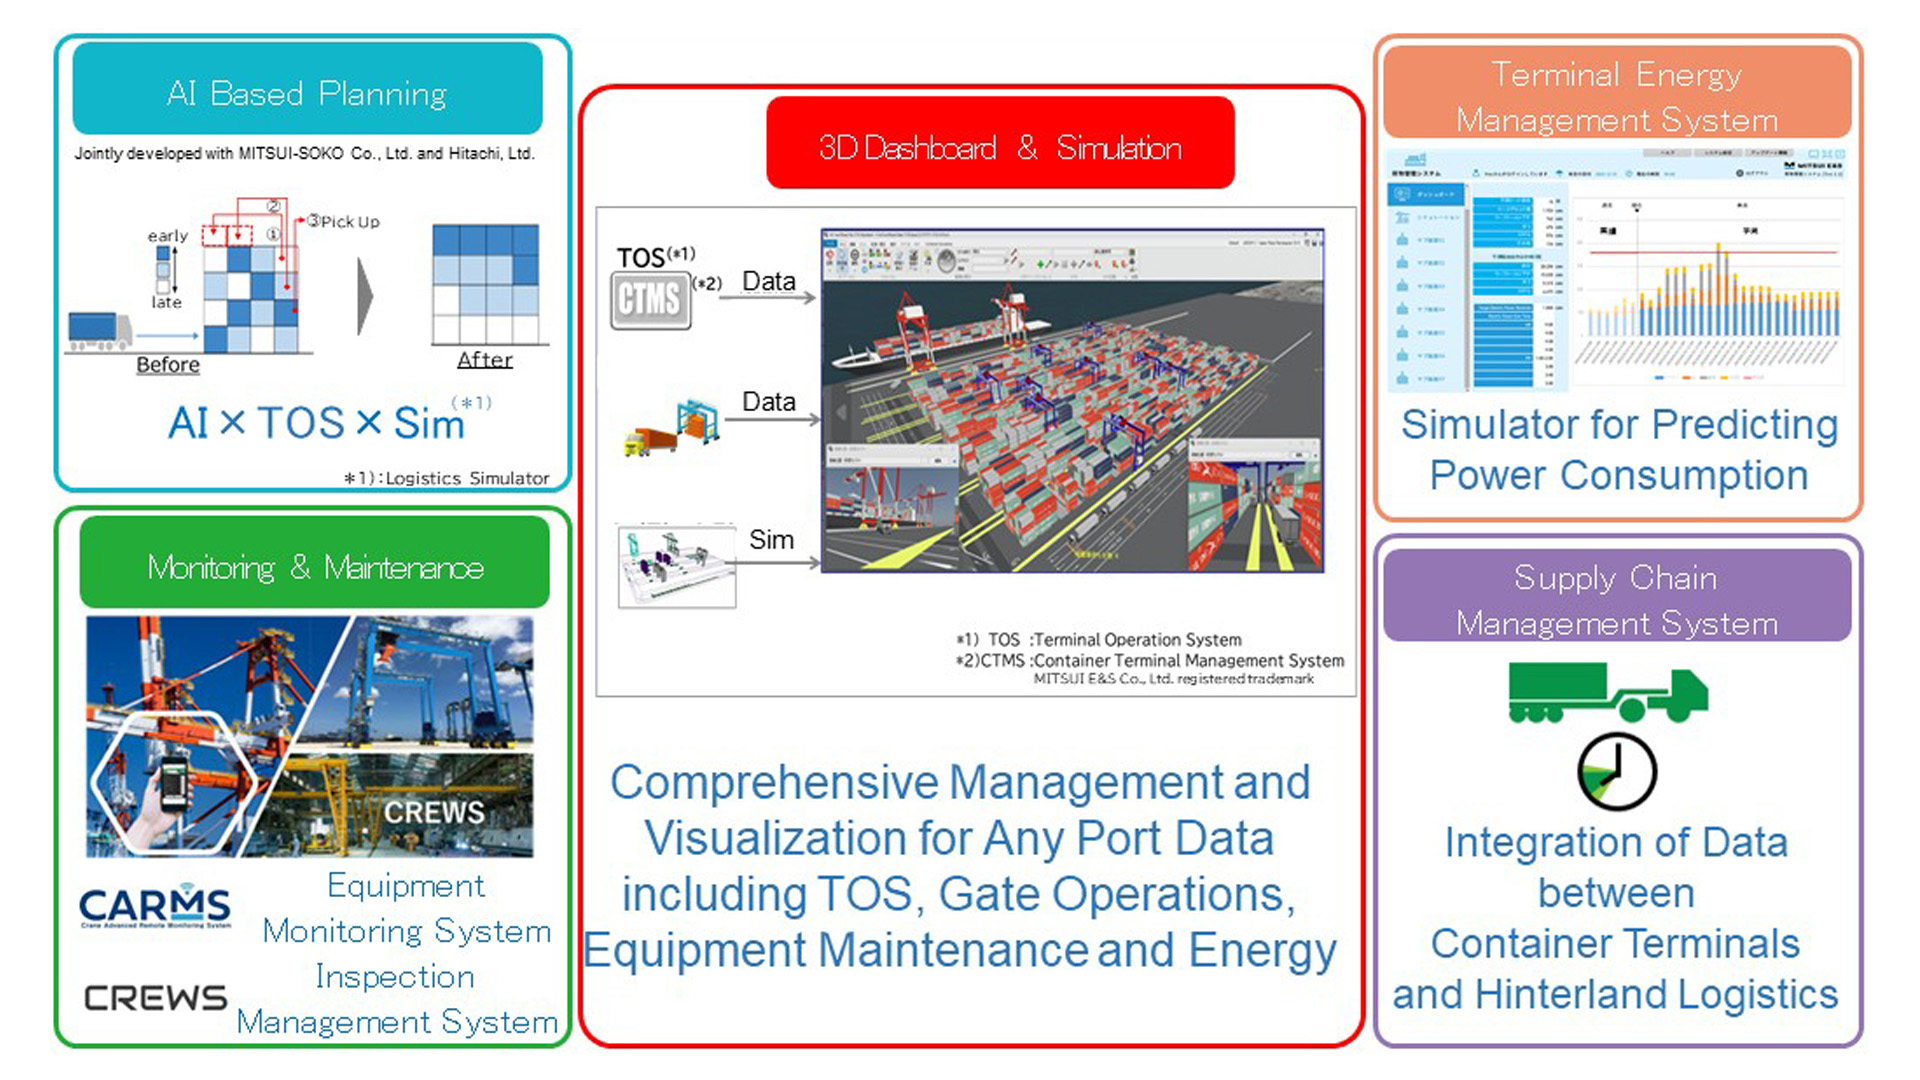This screenshot has width=1920, height=1080.
Task: Click the black CREWS logo
Action: [x=155, y=997]
